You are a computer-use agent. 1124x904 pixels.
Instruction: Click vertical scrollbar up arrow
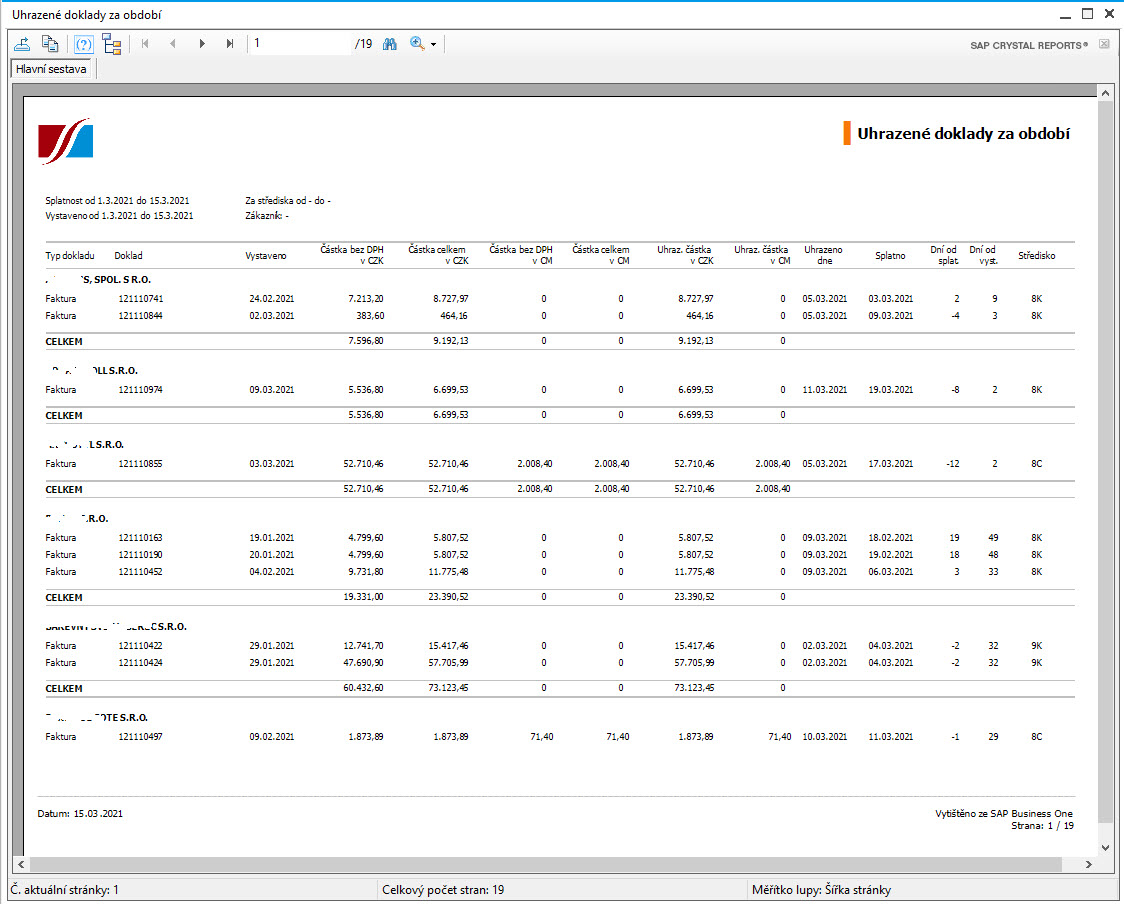coord(1105,93)
